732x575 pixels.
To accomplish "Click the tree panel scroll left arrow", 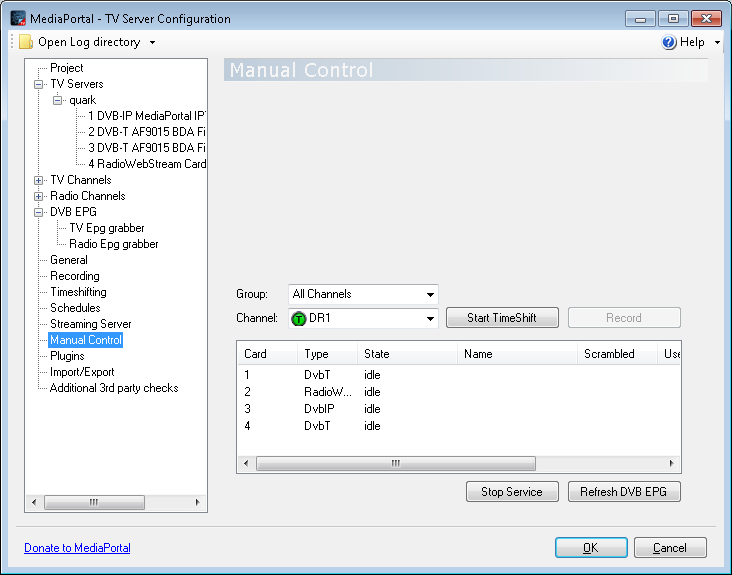I will pyautogui.click(x=34, y=503).
